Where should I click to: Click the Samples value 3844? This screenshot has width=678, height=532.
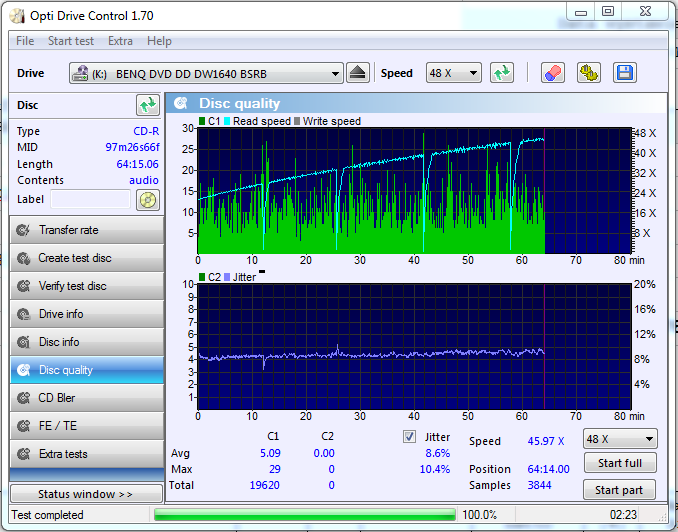pos(539,485)
